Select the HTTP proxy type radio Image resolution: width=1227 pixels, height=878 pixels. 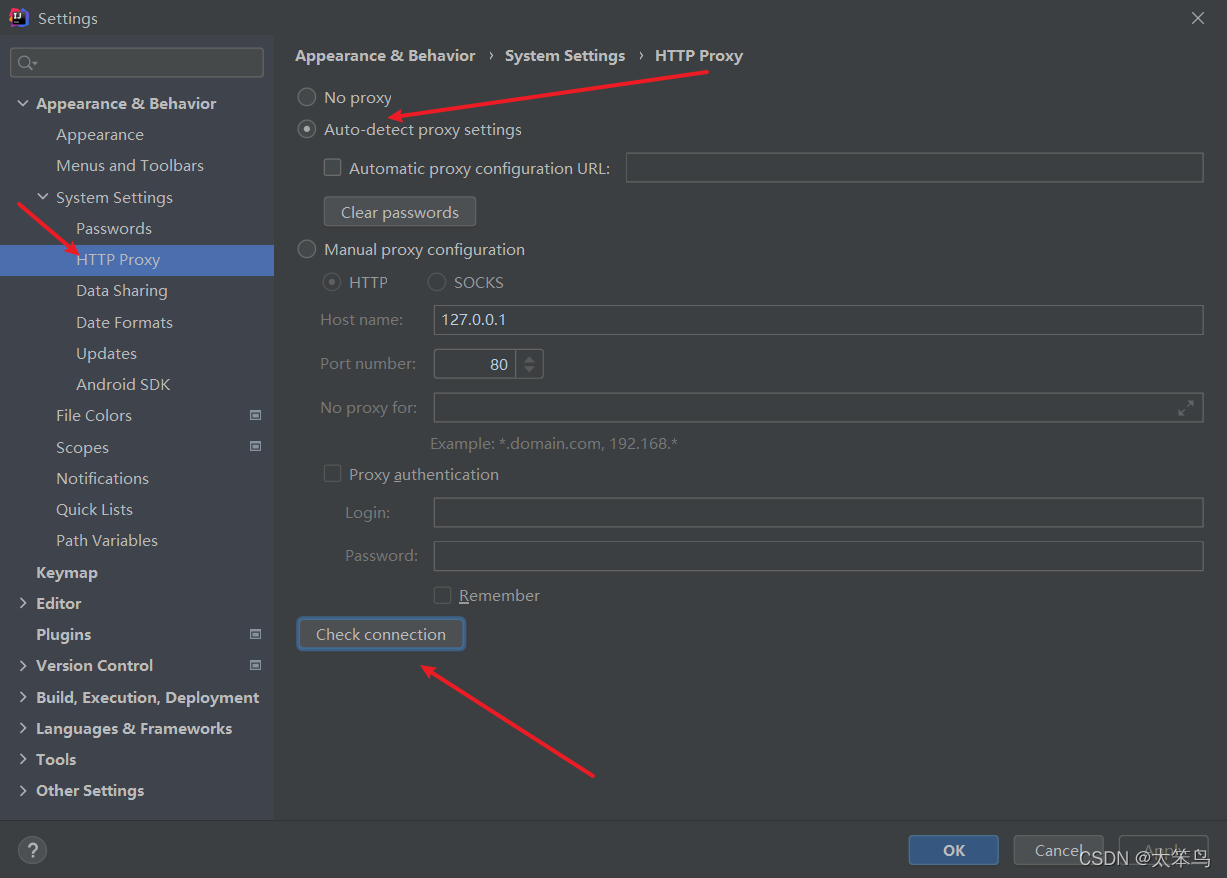(x=332, y=283)
